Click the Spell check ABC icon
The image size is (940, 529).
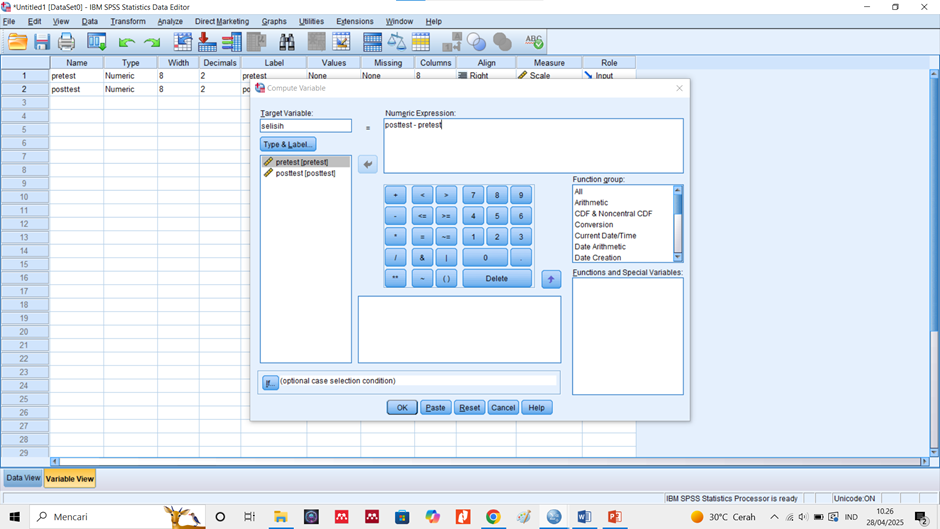[534, 42]
